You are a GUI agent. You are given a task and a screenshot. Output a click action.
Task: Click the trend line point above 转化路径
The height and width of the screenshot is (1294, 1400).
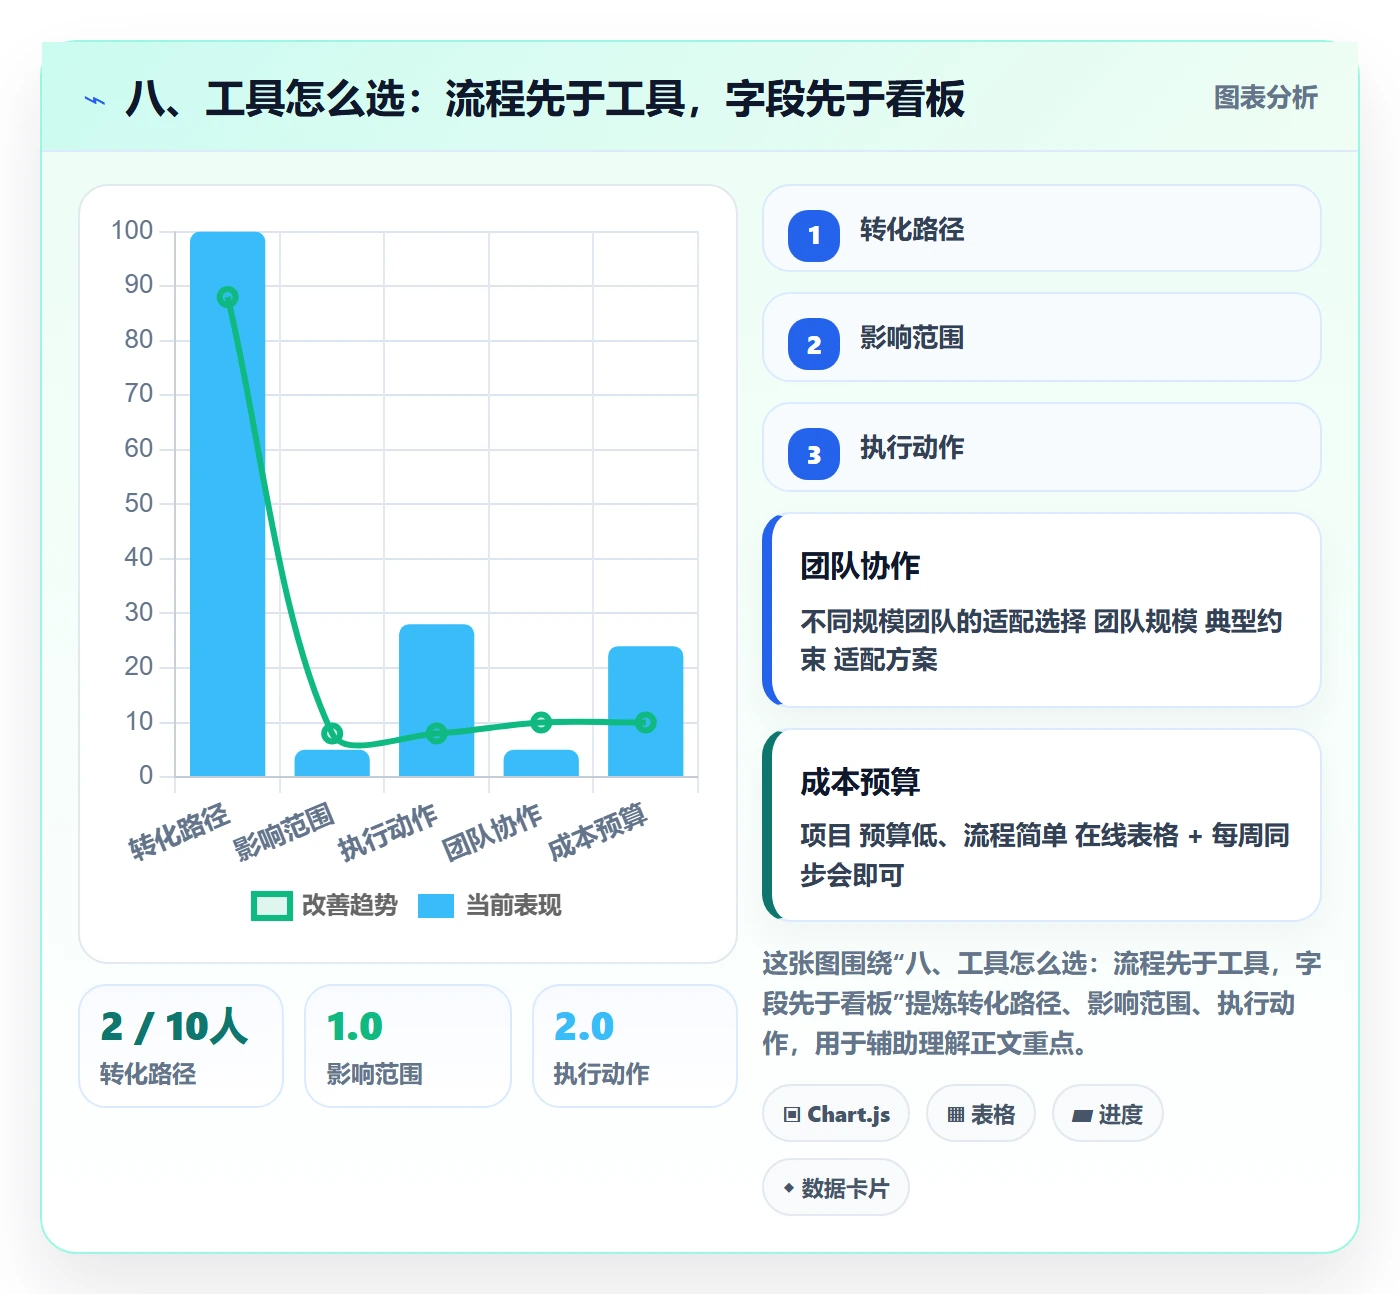[228, 297]
